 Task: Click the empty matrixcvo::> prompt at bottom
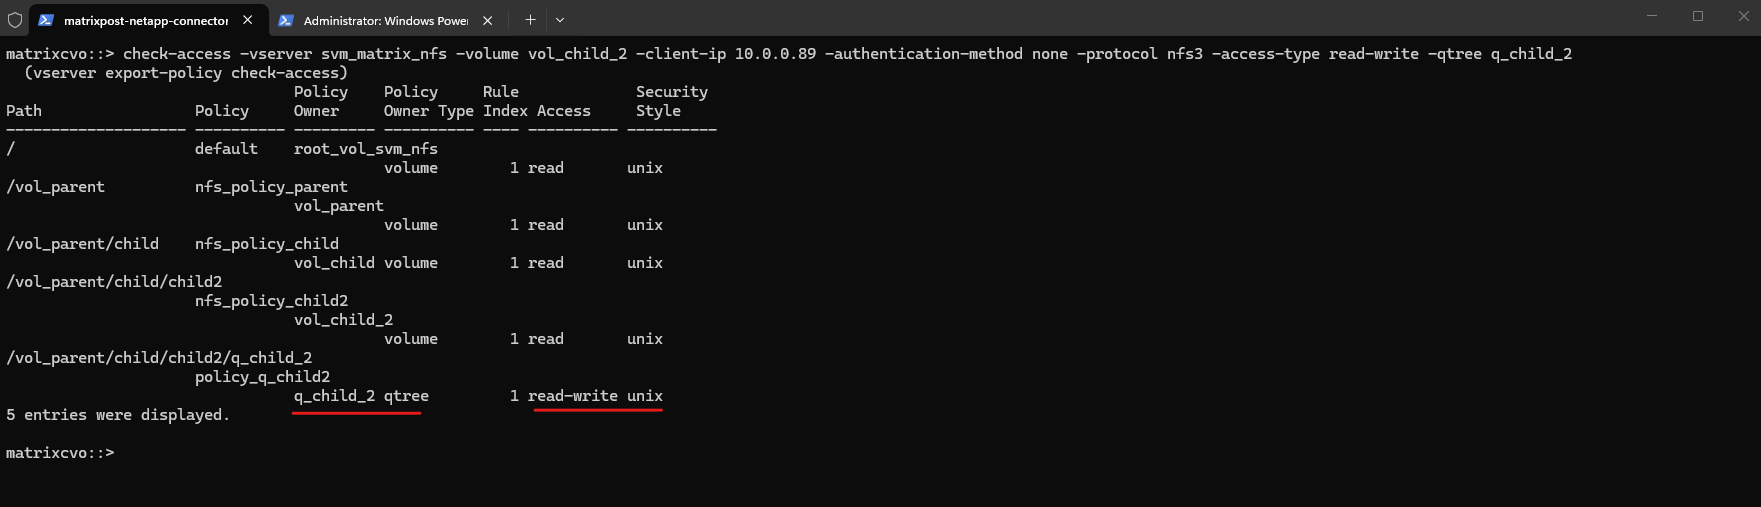(x=60, y=453)
